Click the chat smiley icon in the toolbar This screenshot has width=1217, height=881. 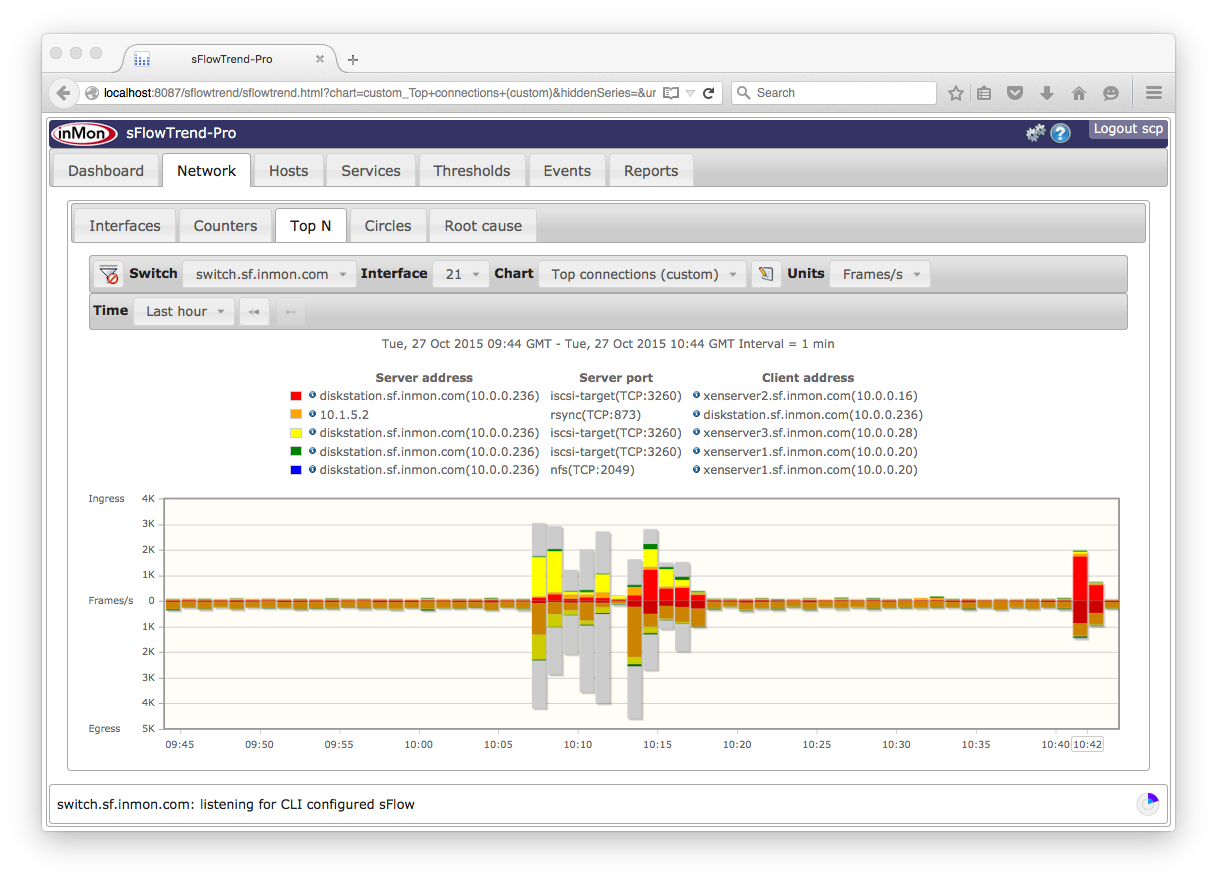[x=1111, y=93]
